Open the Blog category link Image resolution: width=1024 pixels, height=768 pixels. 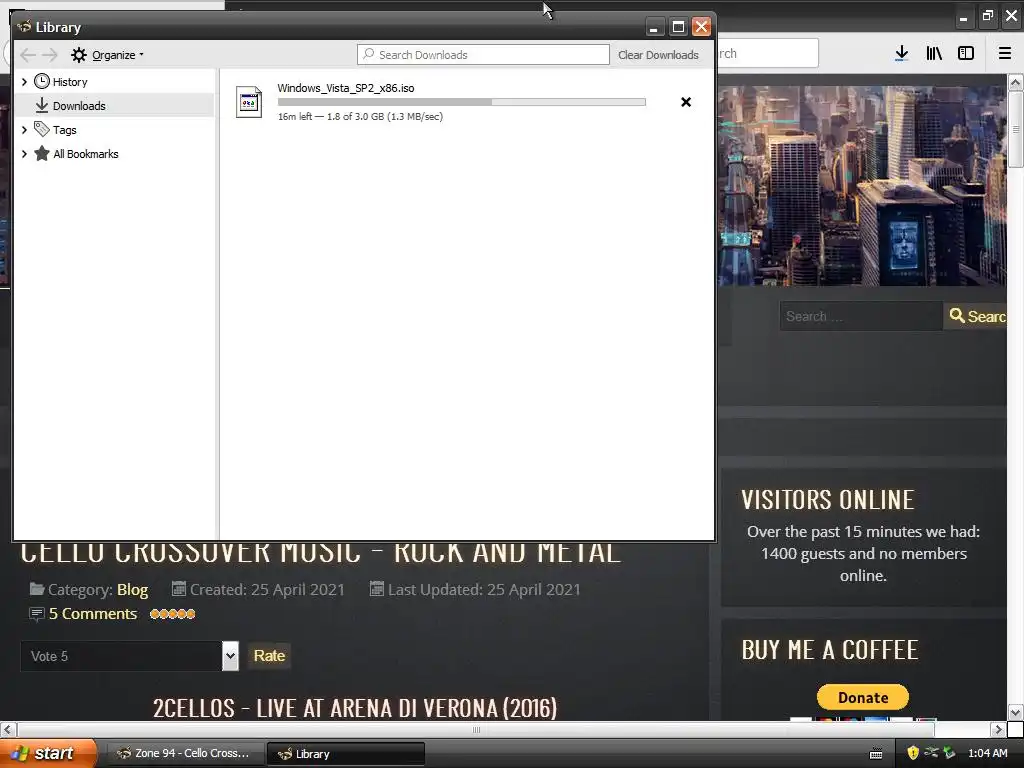133,590
